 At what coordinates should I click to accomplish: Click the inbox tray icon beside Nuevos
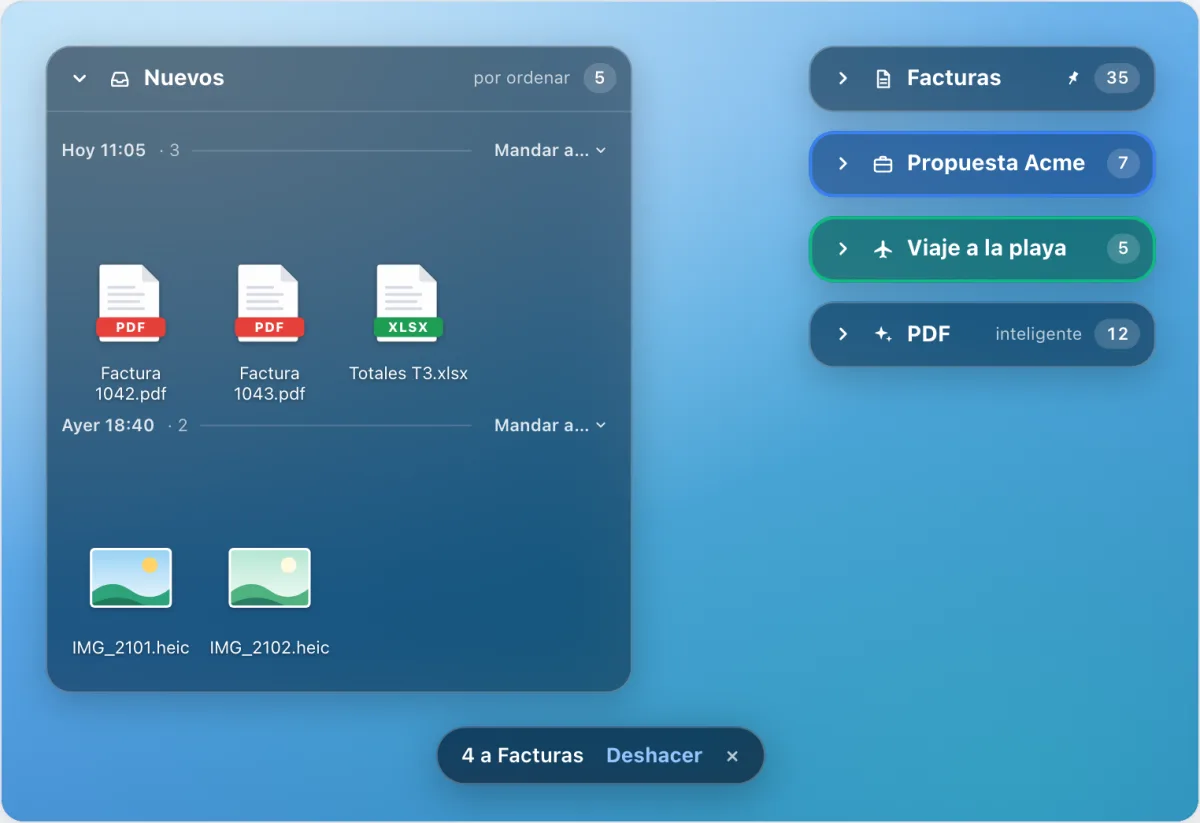[x=120, y=78]
